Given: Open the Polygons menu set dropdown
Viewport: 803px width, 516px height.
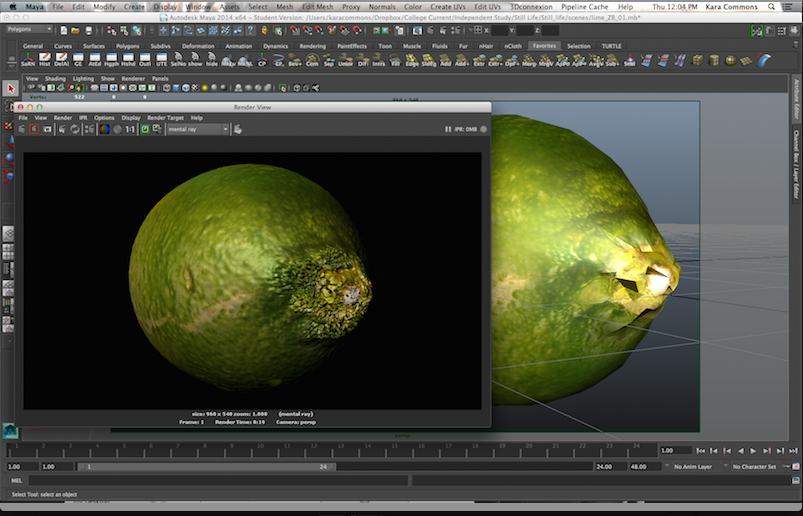Looking at the screenshot, I should 29,29.
